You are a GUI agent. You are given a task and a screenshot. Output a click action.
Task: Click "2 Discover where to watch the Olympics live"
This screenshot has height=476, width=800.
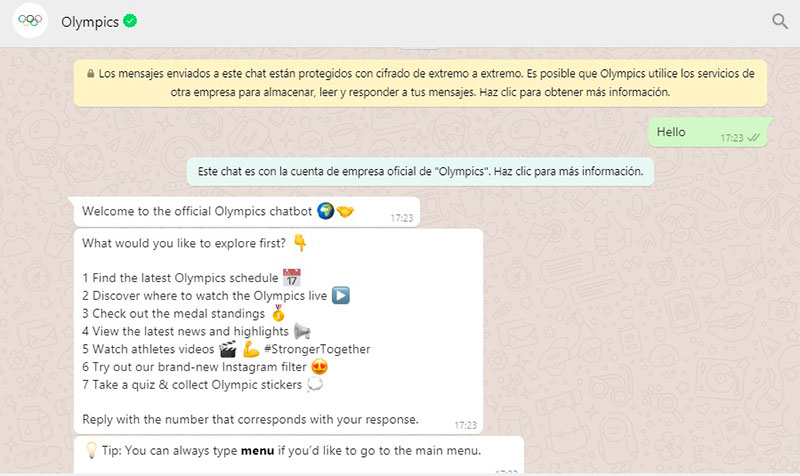[x=205, y=296]
